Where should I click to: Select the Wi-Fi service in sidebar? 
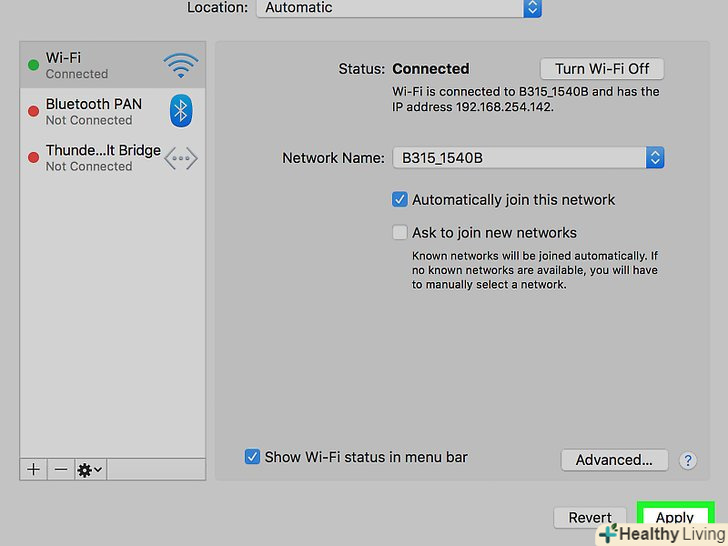pos(112,65)
